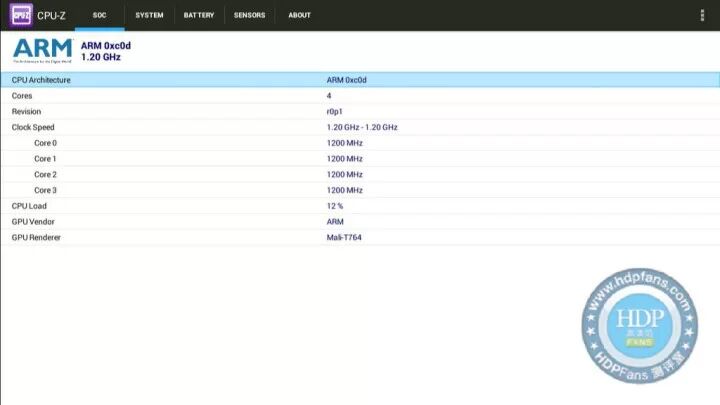Click the CPU-Z title text
Viewport: 720px width, 405px height.
coord(51,16)
